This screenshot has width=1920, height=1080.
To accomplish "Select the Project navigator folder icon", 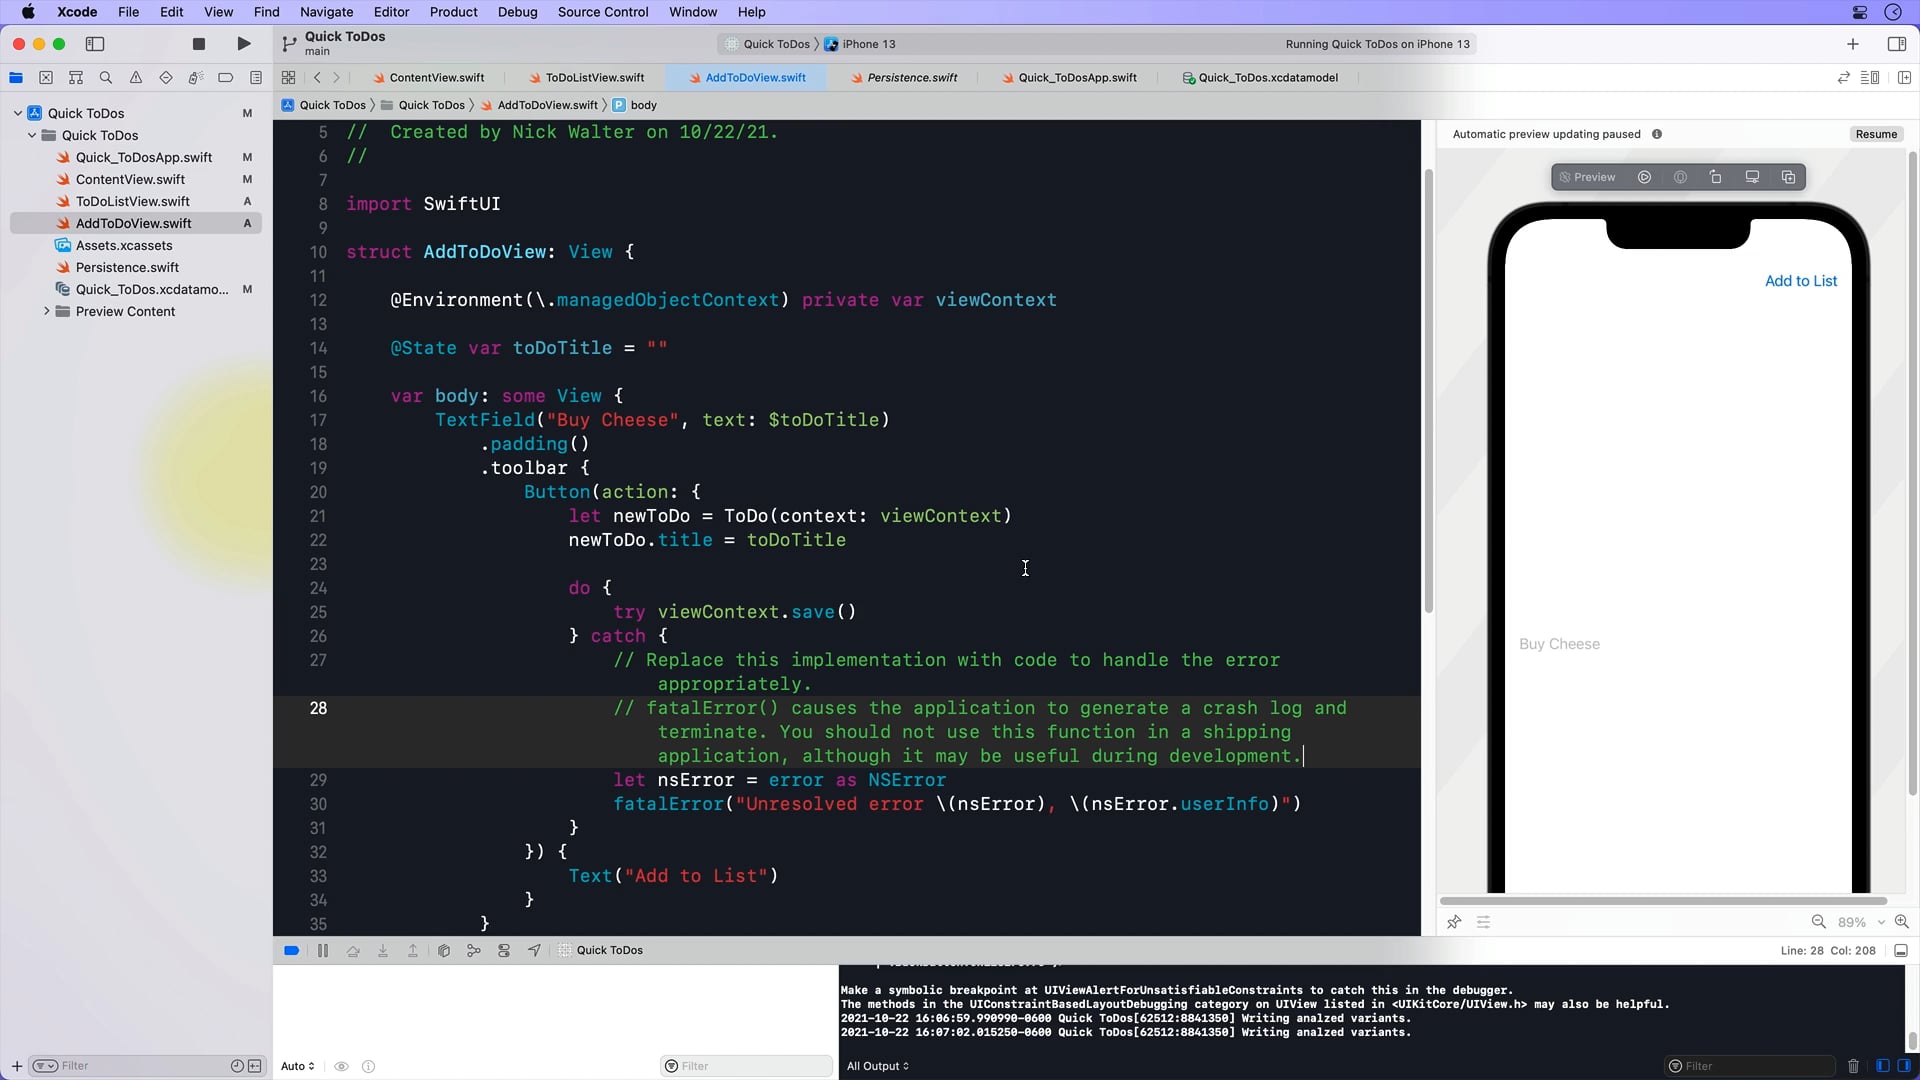I will [16, 77].
